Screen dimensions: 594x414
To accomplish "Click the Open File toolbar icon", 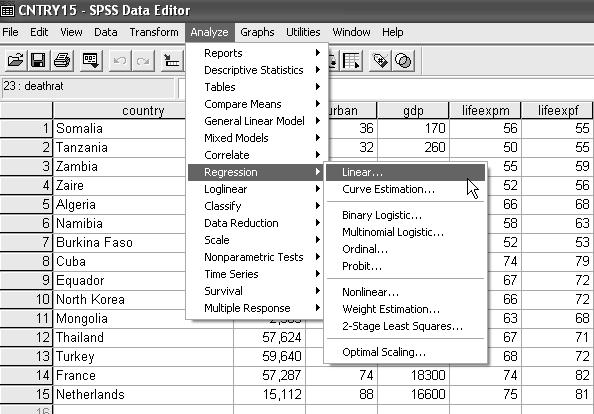I will (x=16, y=61).
